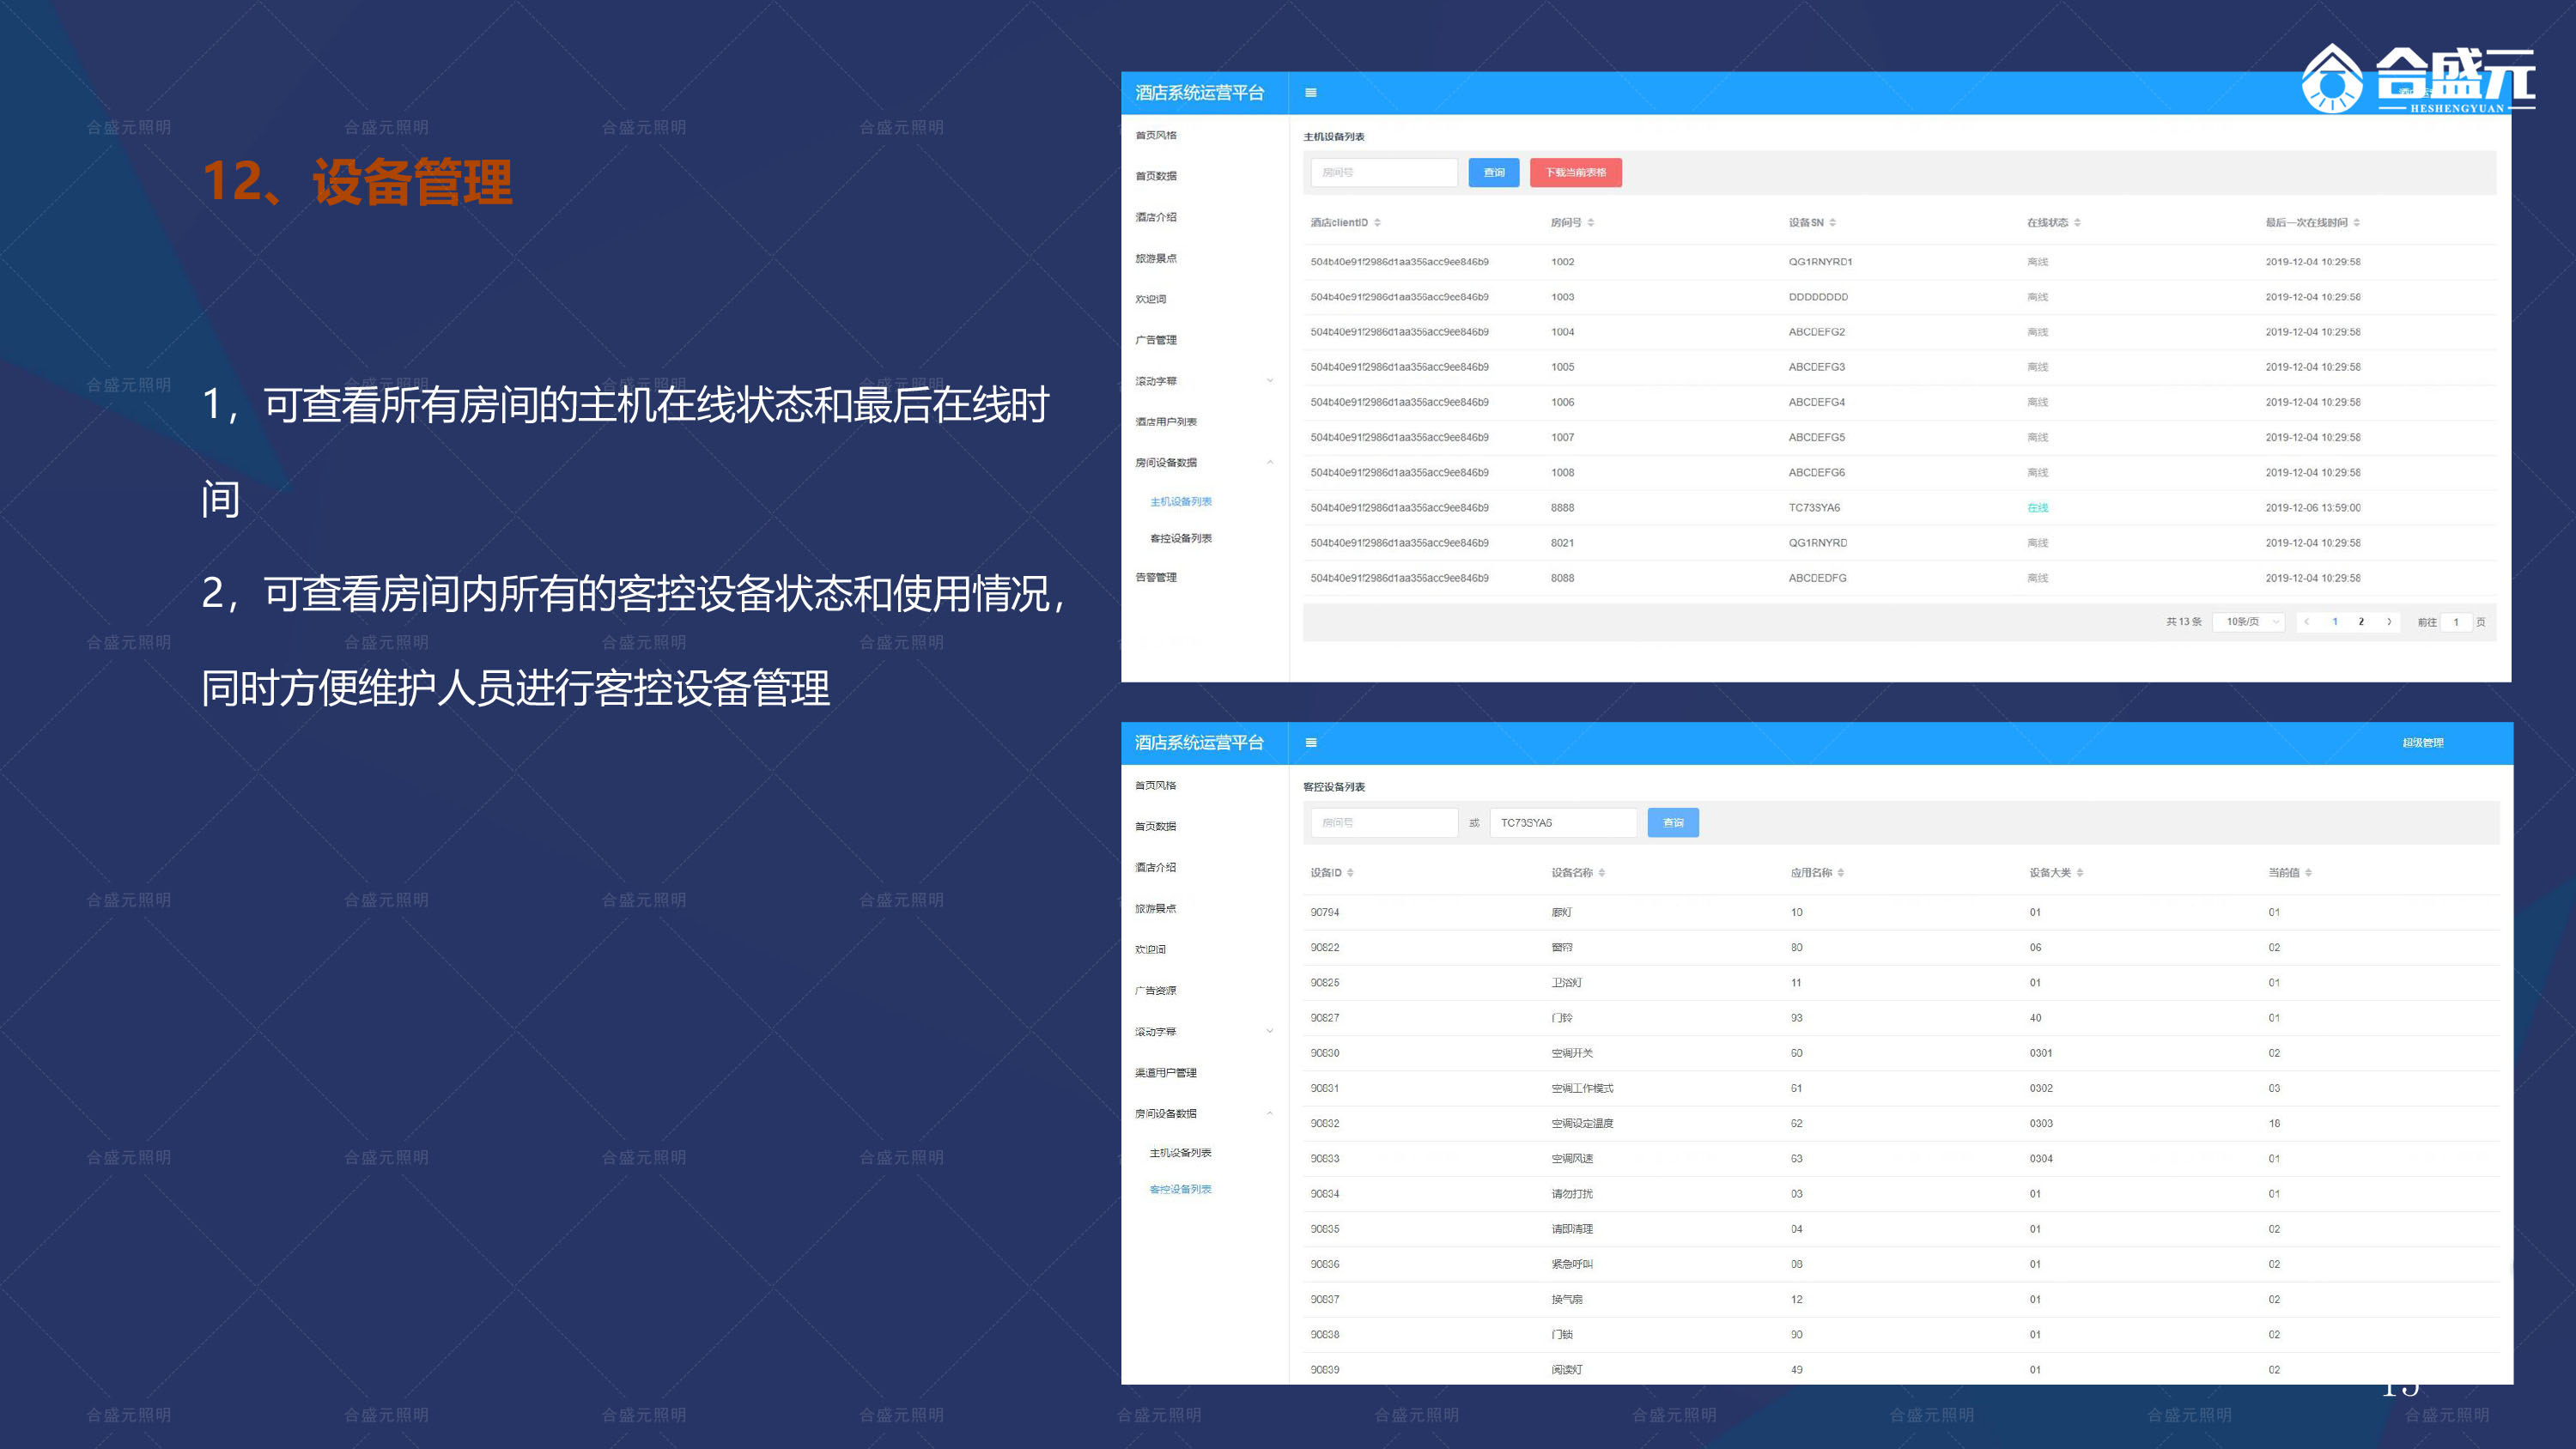The width and height of the screenshot is (2576, 1449).
Task: Click 紧急呼叫 device name cell
Action: (1572, 1264)
